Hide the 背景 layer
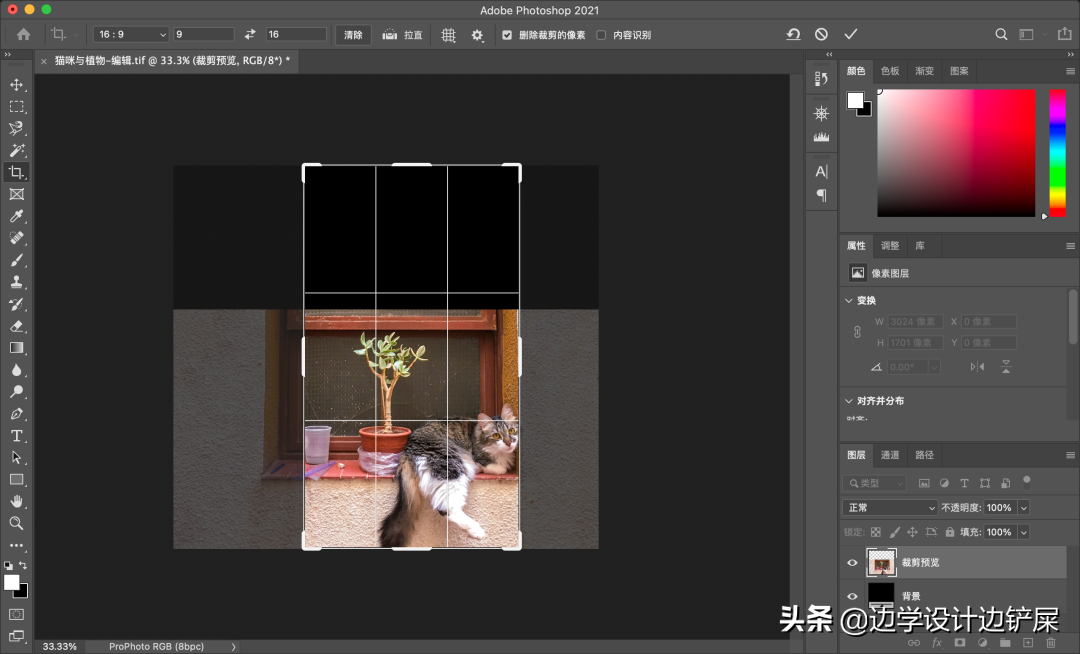 (x=852, y=596)
